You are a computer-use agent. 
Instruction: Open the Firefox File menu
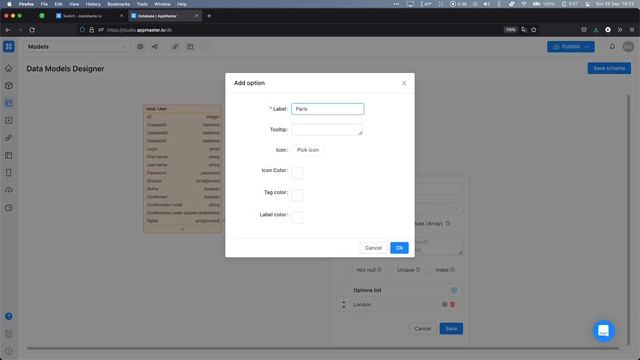coord(44,4)
